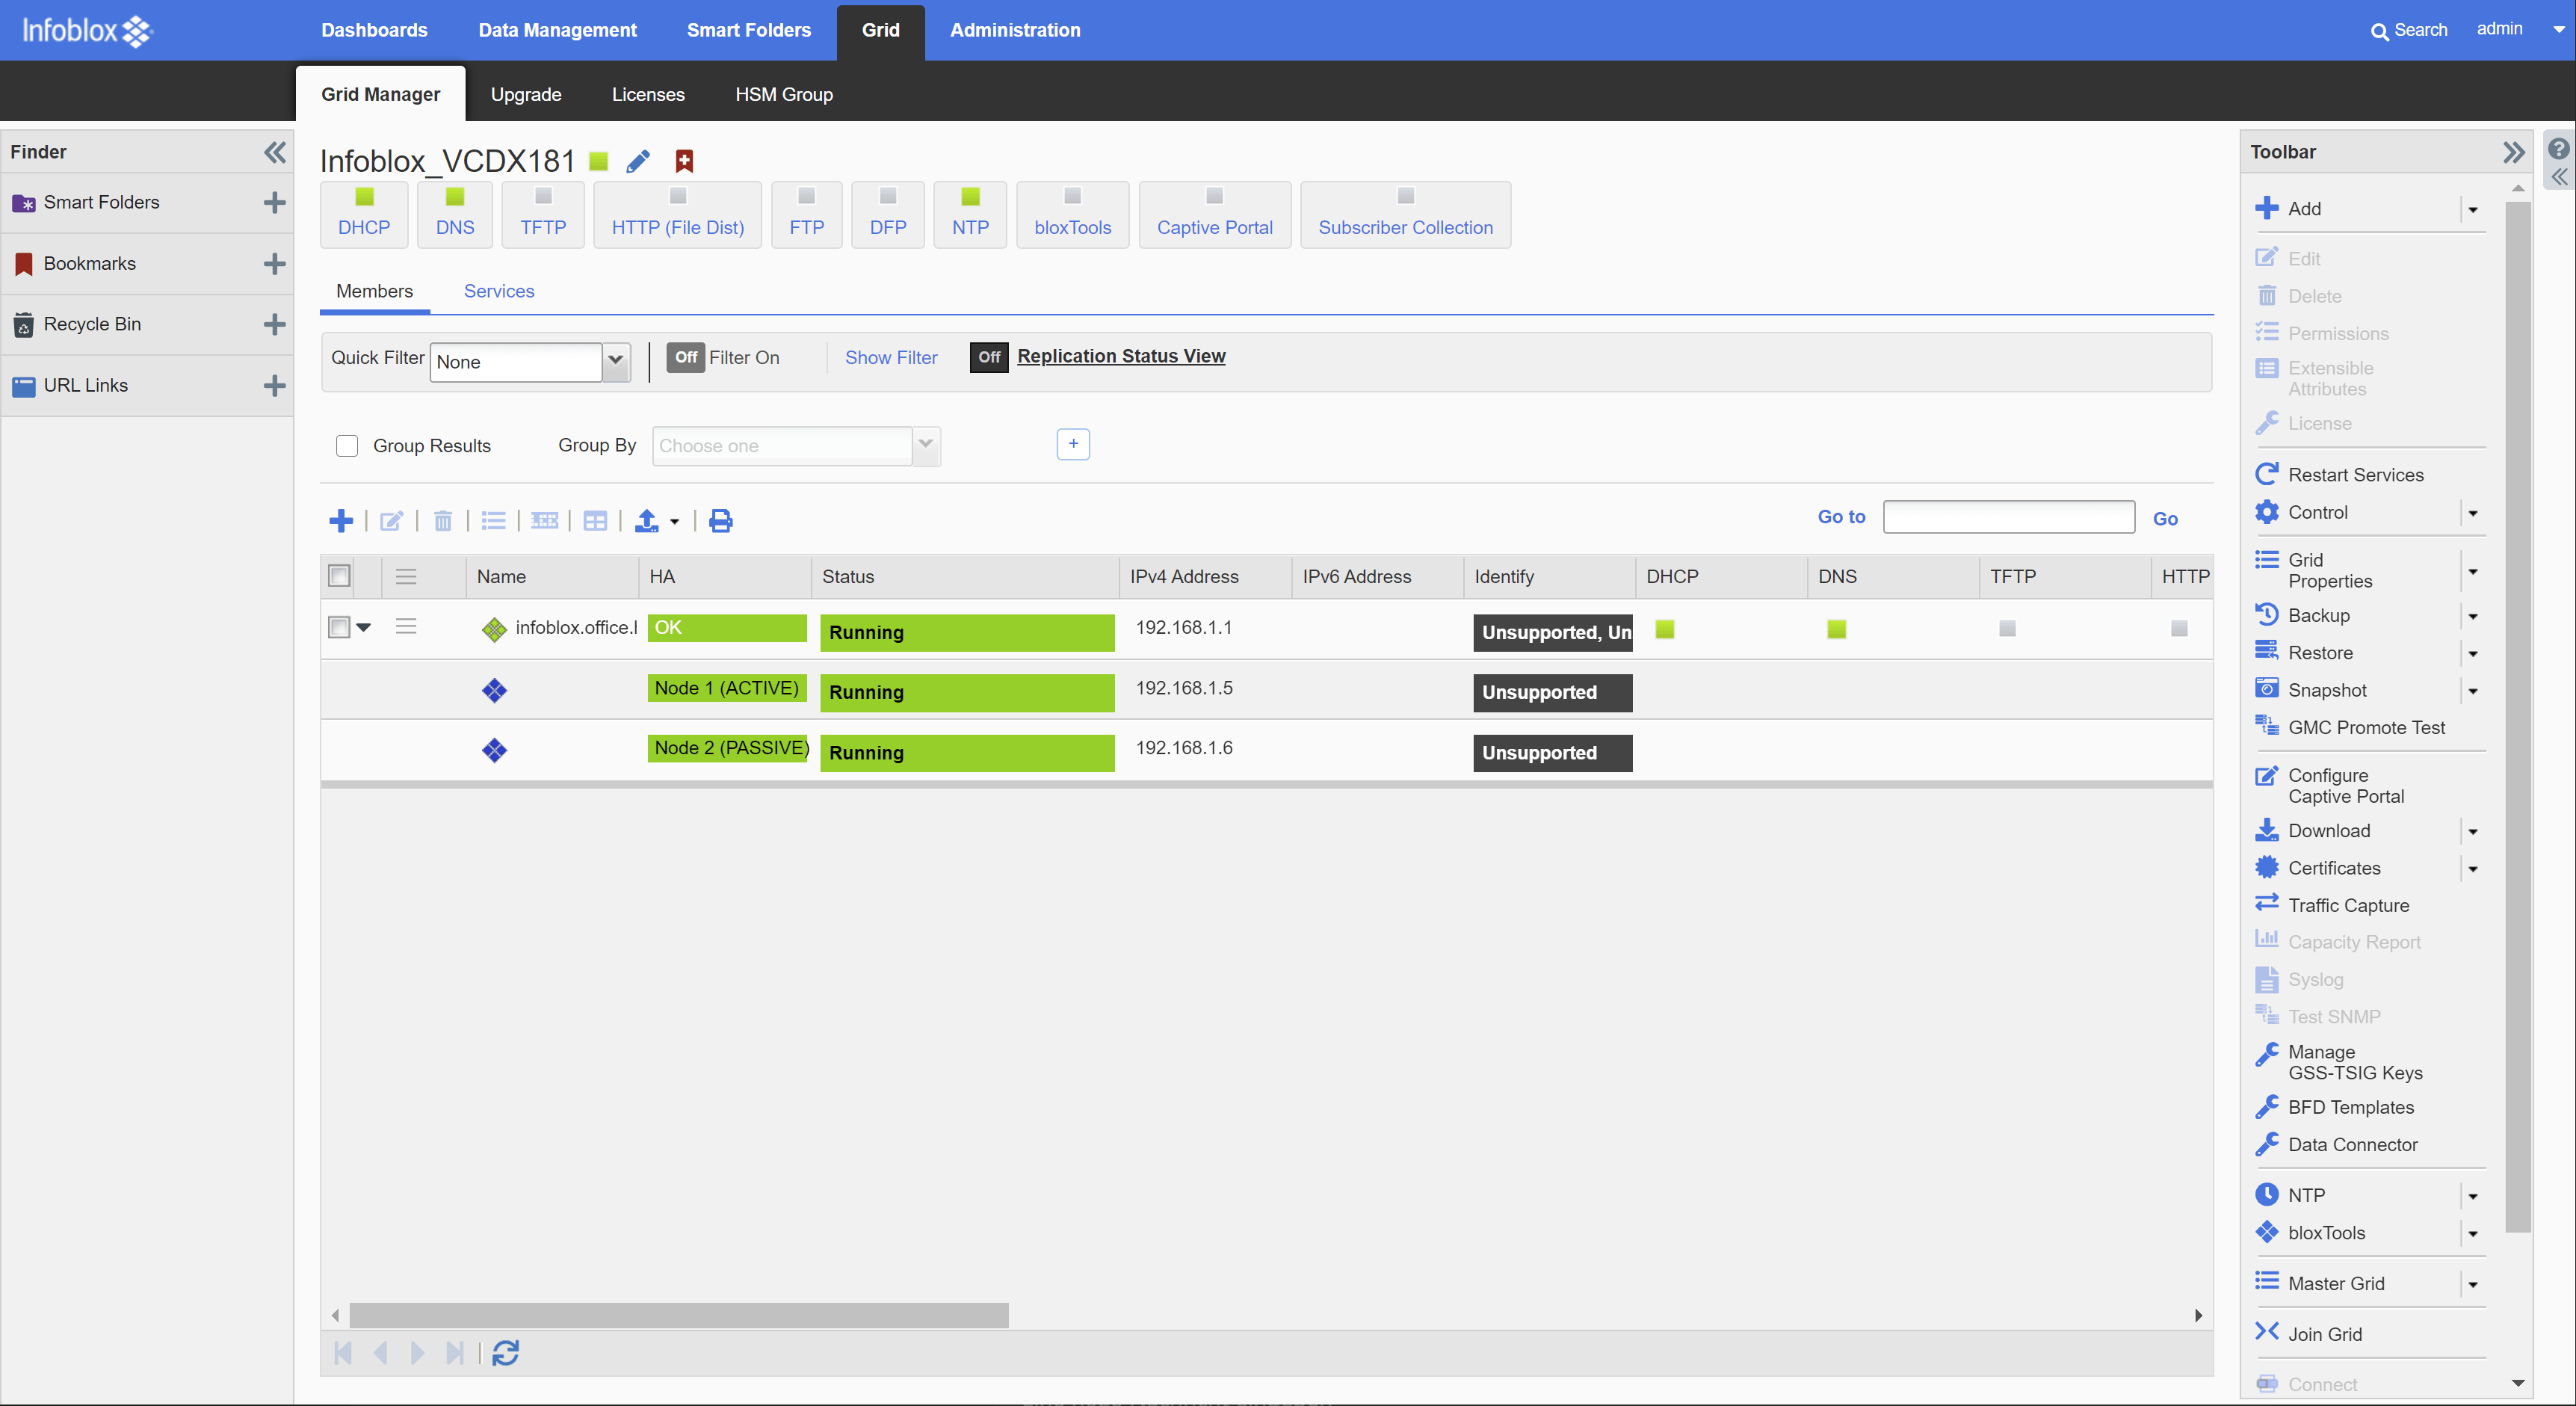Check the Group Results checkbox
This screenshot has height=1406, width=2576.
tap(347, 445)
